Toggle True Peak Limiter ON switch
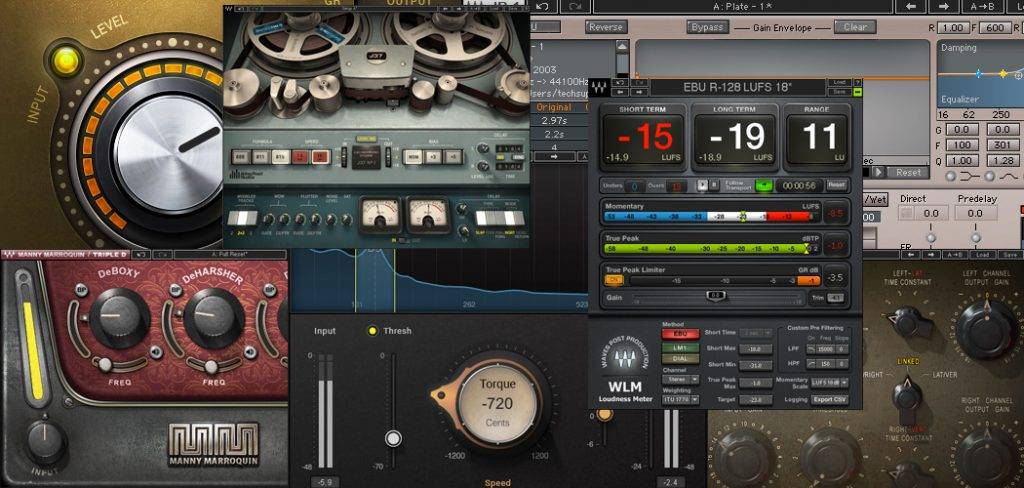 click(614, 280)
